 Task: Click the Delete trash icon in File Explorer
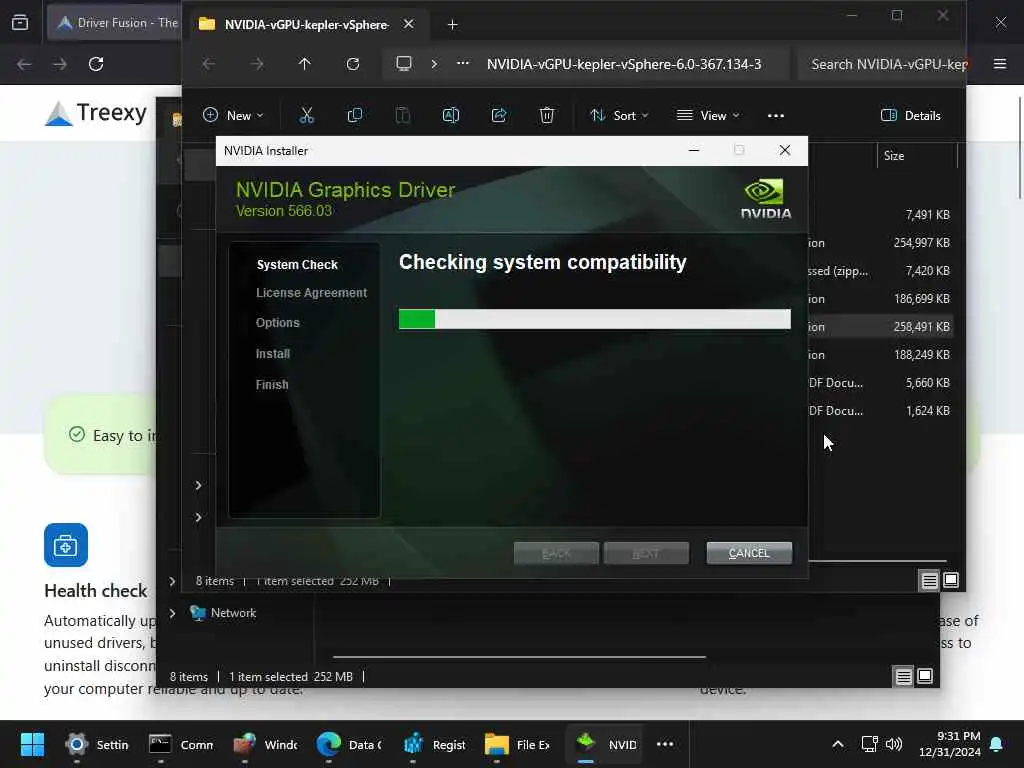547,116
